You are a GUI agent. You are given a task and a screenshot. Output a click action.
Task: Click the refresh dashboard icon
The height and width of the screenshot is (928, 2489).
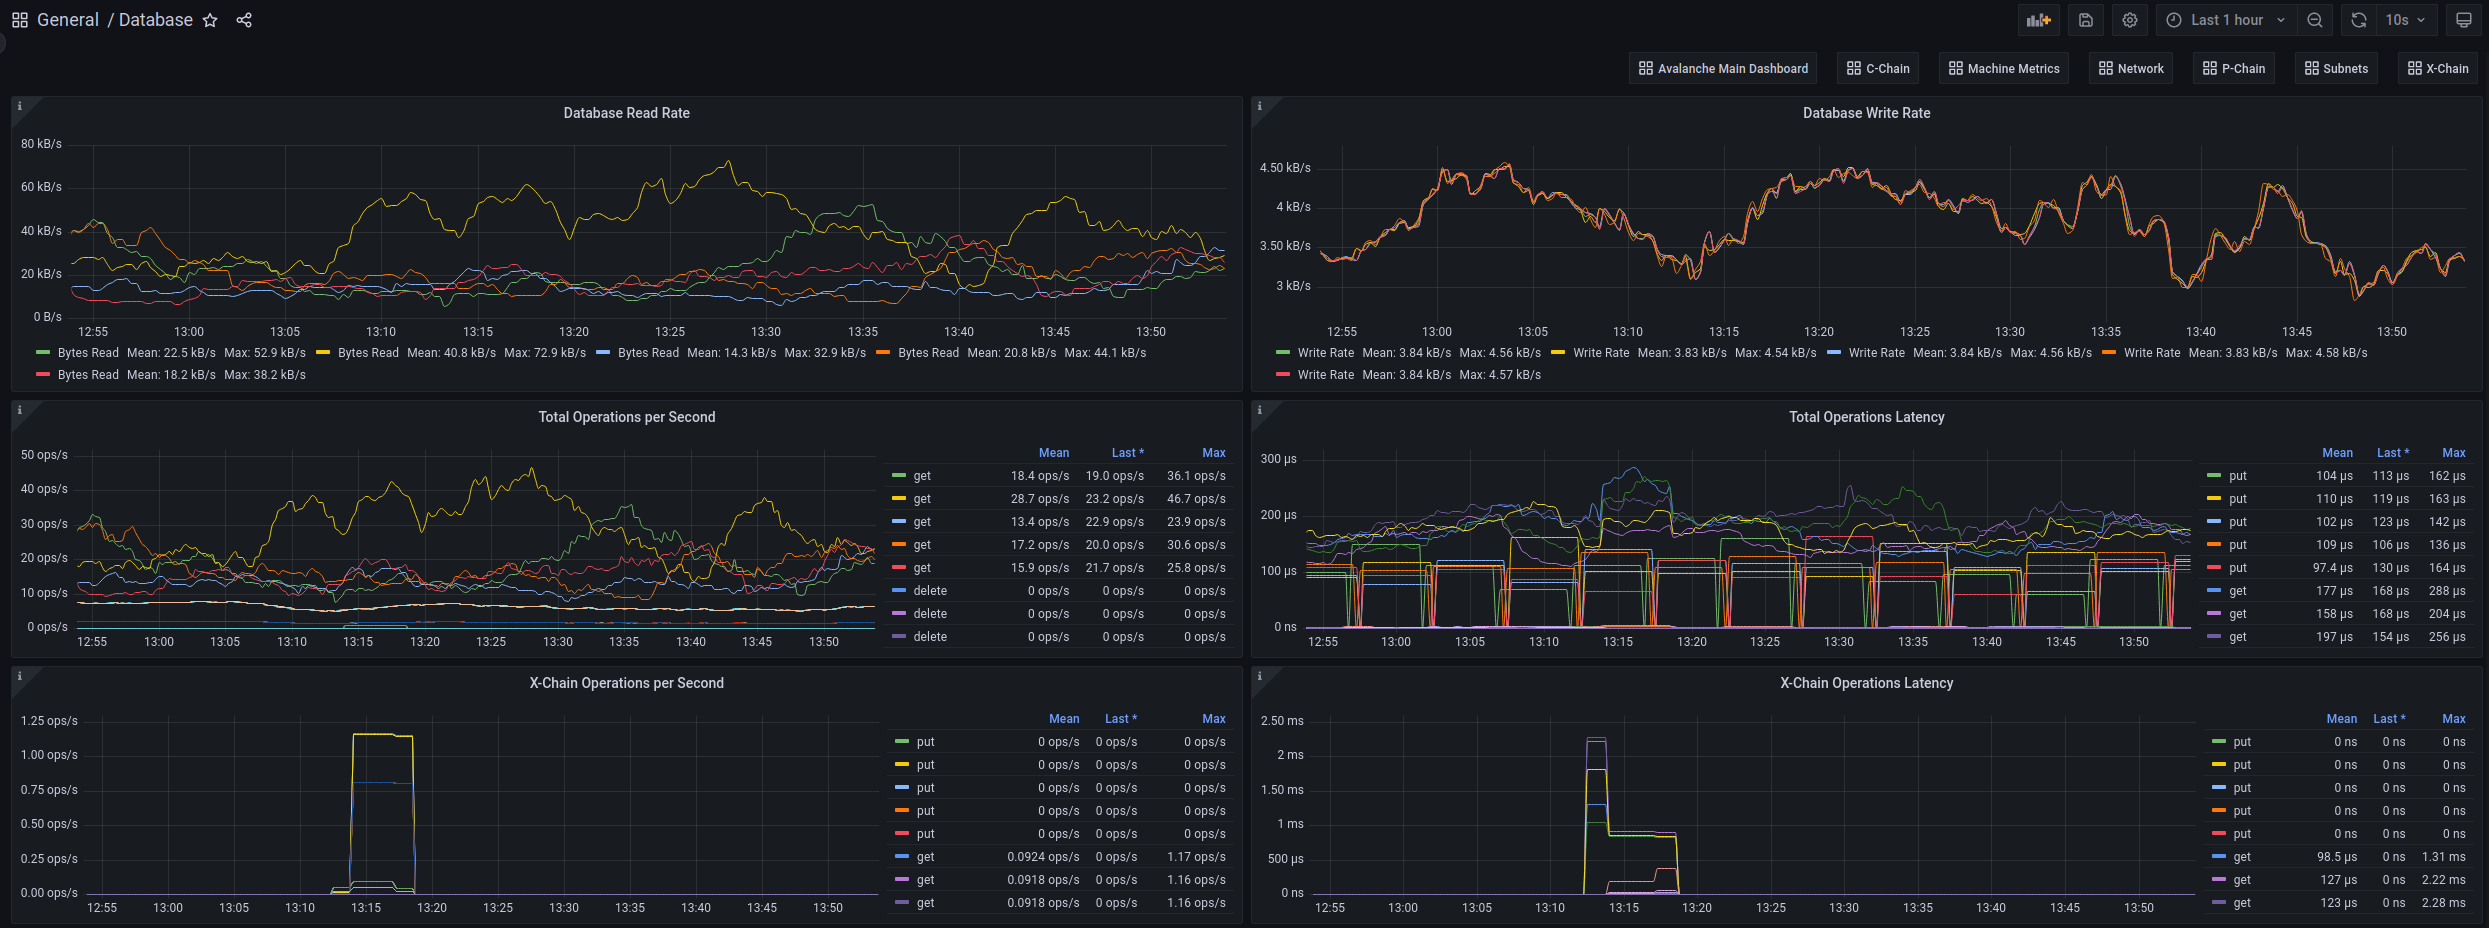click(2359, 20)
